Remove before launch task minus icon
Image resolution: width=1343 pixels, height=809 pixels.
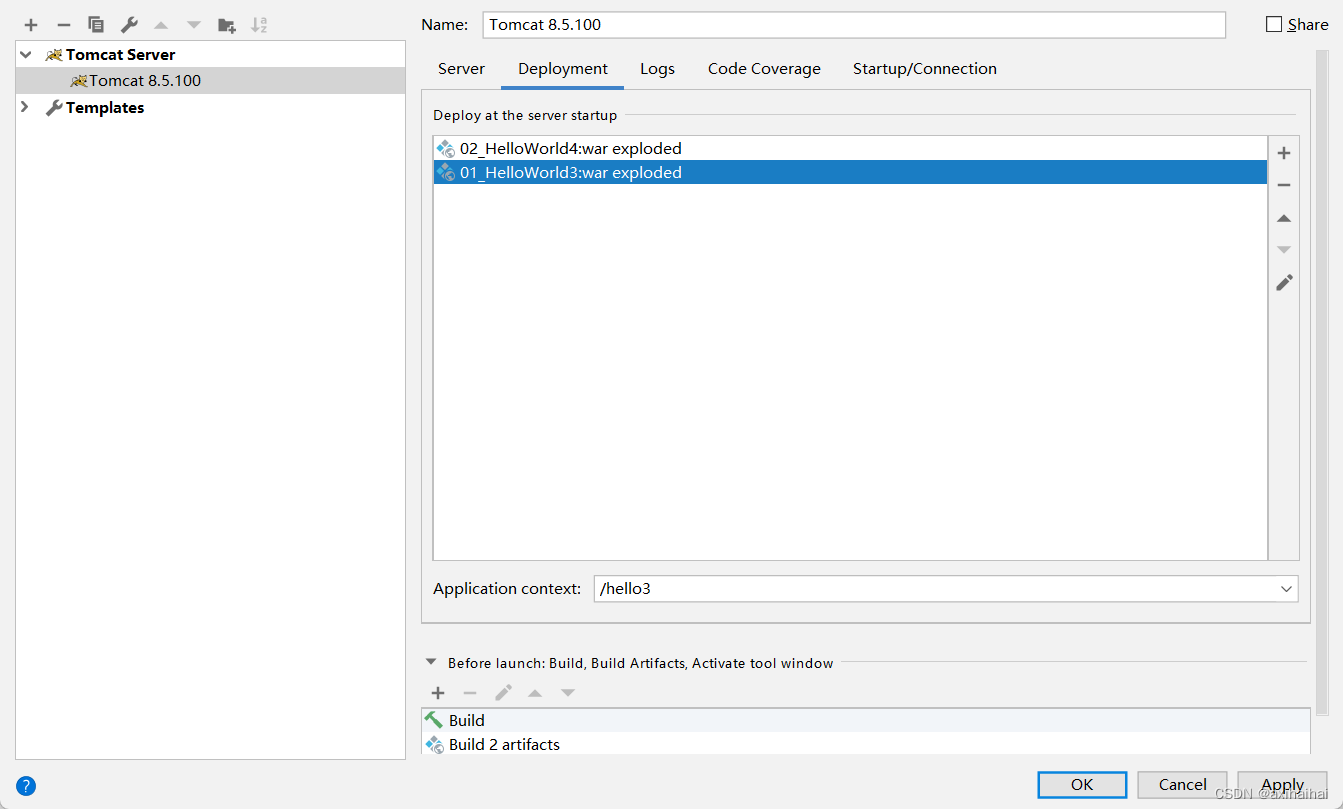(470, 693)
